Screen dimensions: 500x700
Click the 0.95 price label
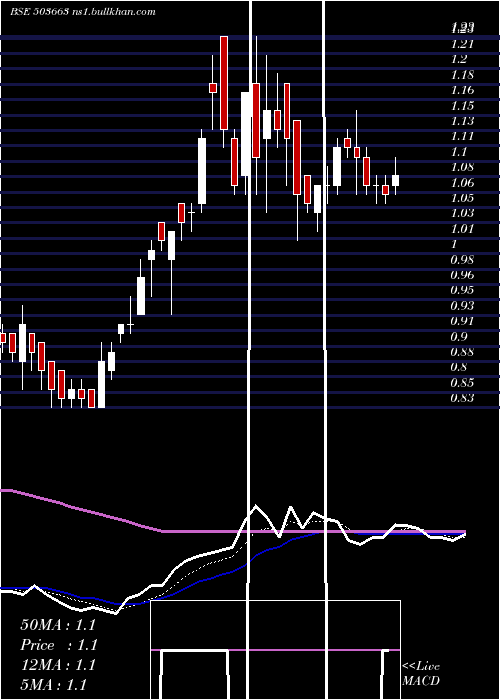click(x=462, y=290)
